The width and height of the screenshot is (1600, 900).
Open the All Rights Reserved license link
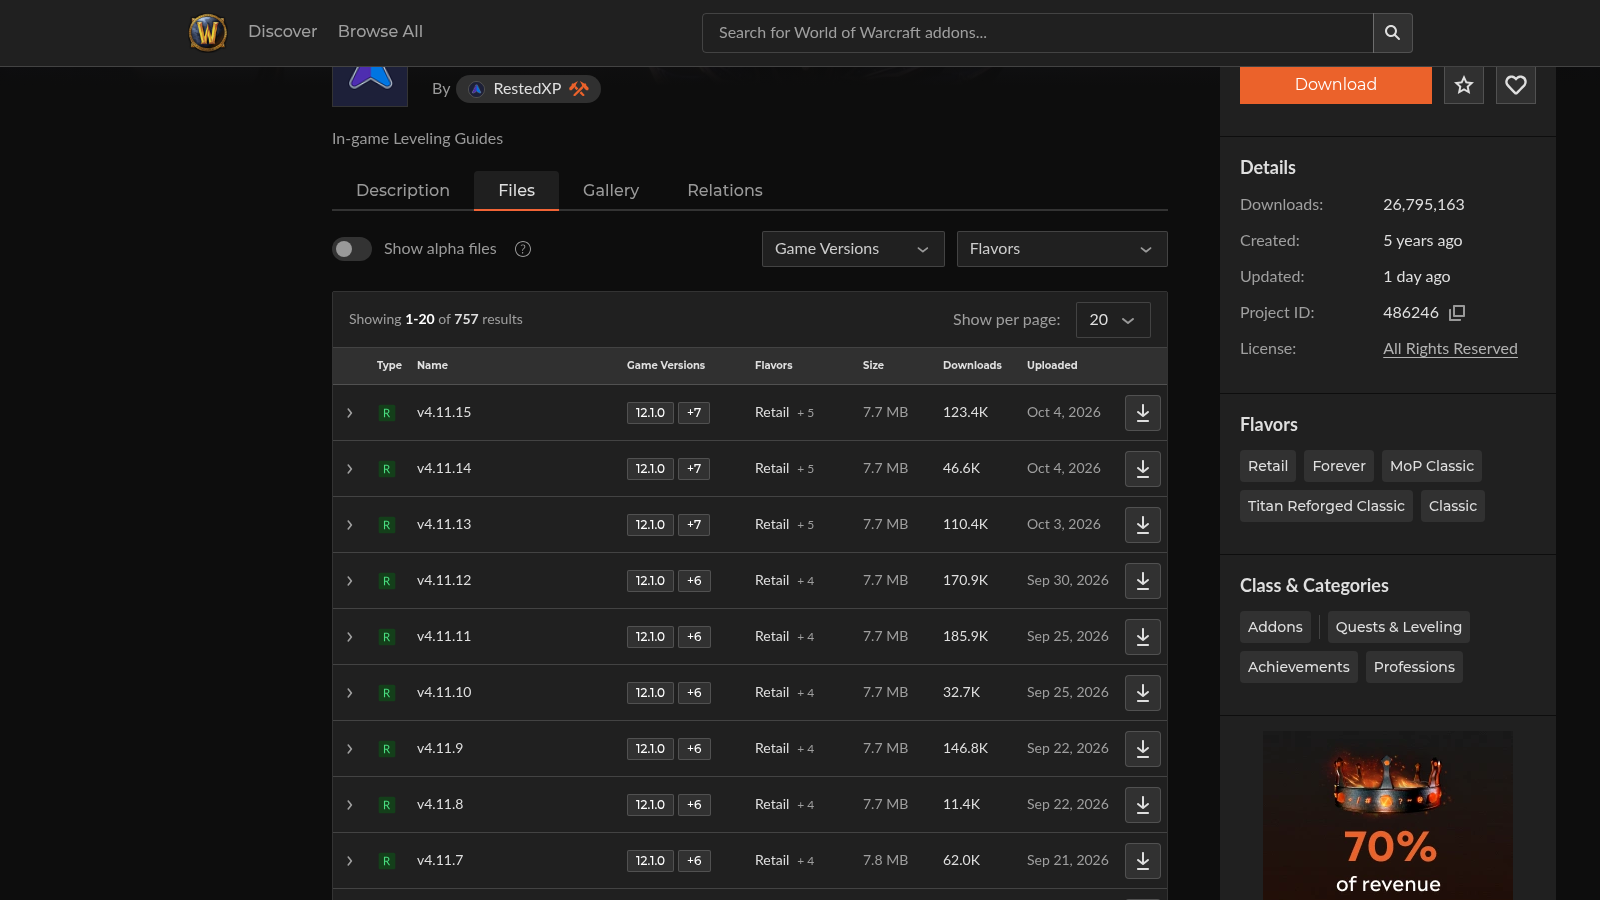[x=1450, y=349]
